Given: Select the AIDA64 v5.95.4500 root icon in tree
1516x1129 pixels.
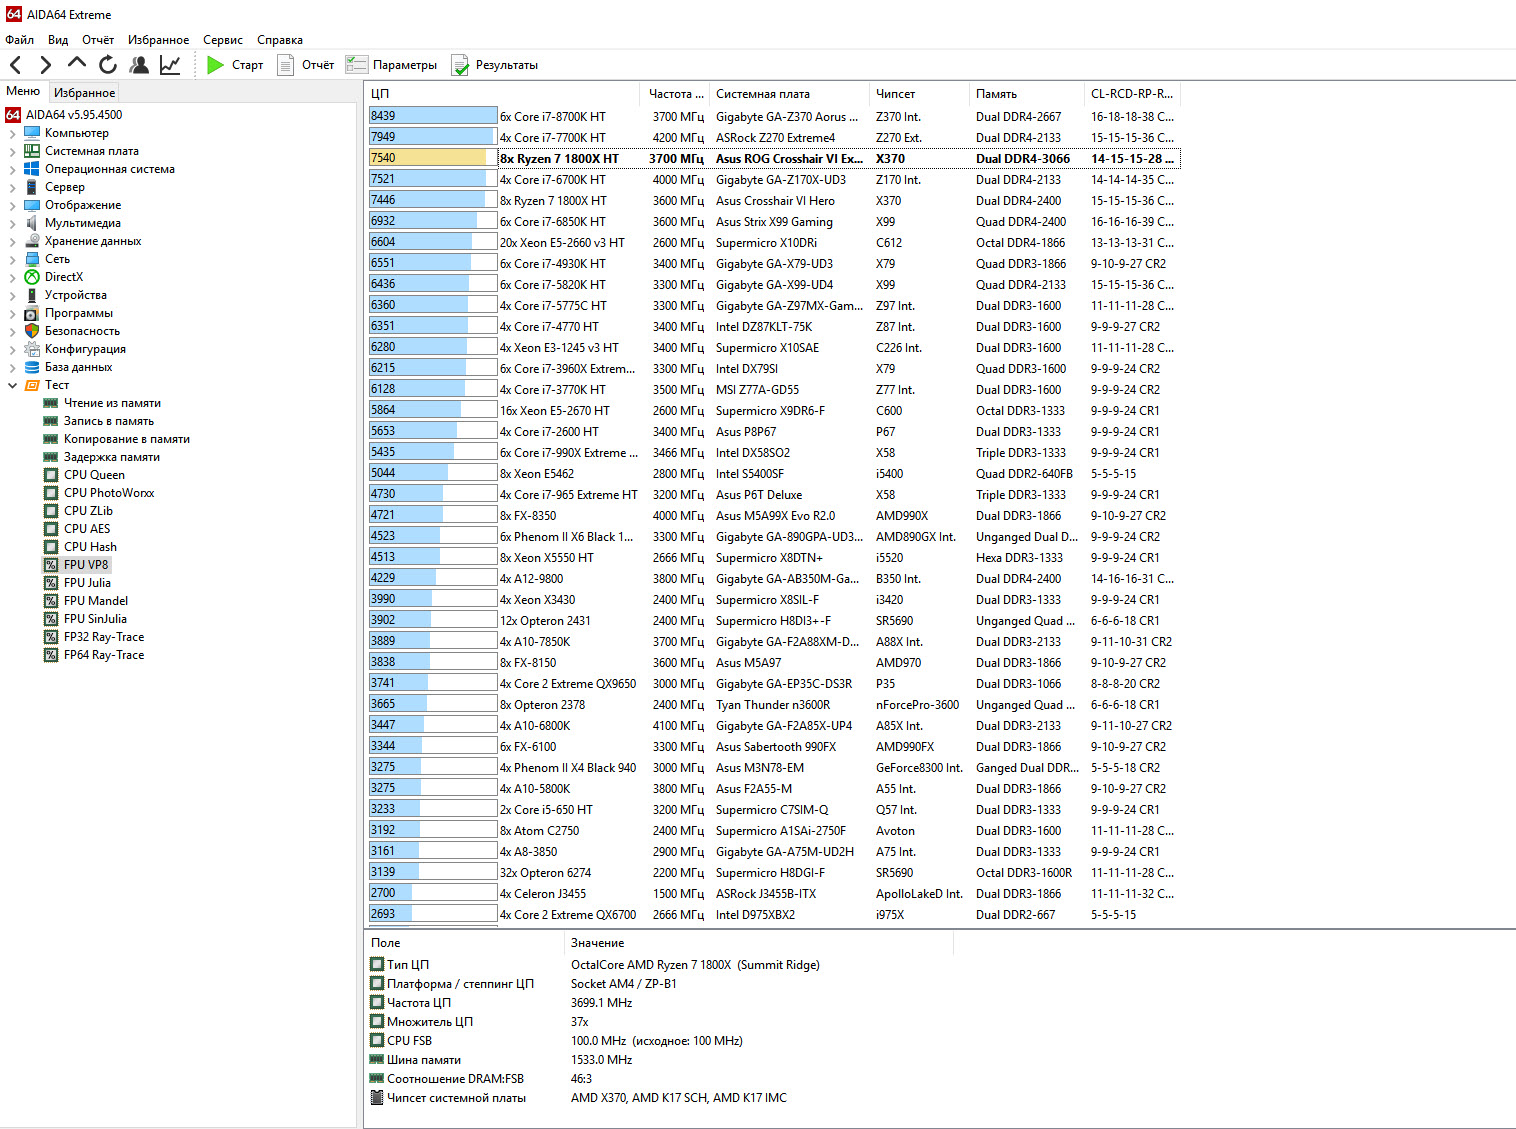Looking at the screenshot, I should 13,115.
